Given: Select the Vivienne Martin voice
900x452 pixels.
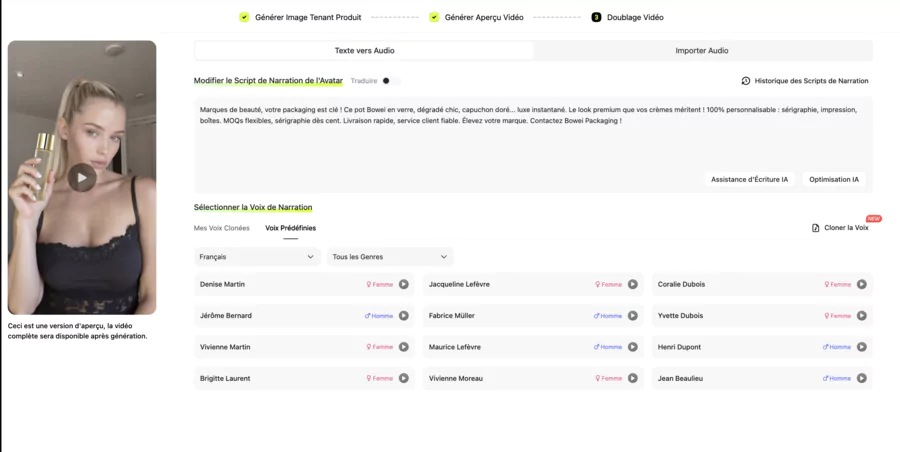Looking at the screenshot, I should [x=304, y=347].
